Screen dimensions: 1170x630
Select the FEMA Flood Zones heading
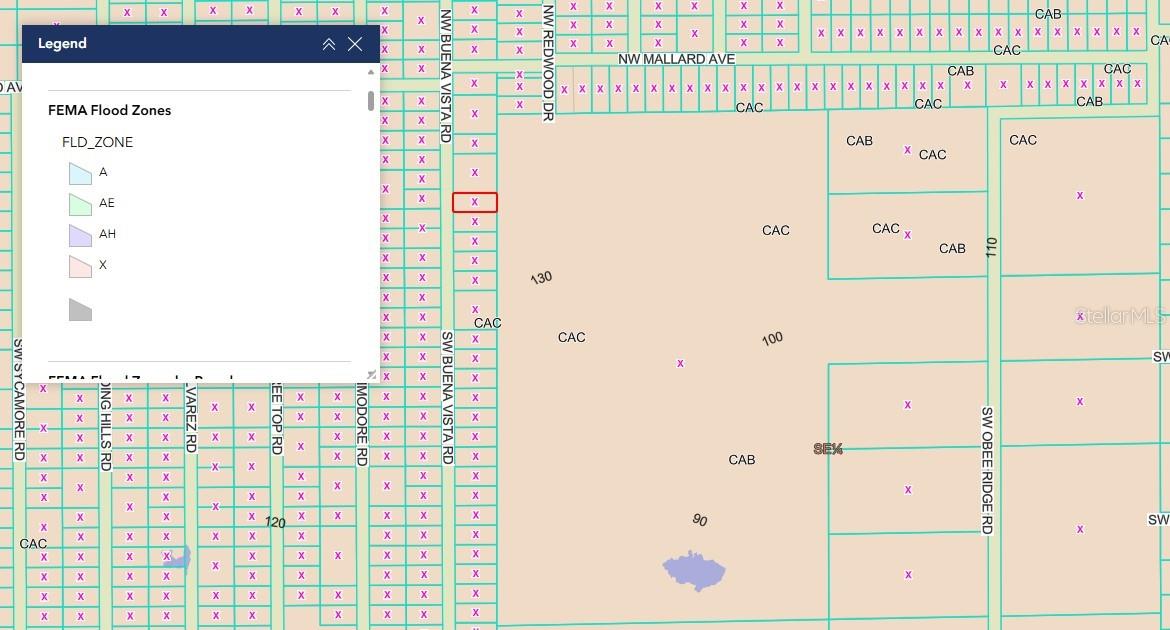[110, 110]
